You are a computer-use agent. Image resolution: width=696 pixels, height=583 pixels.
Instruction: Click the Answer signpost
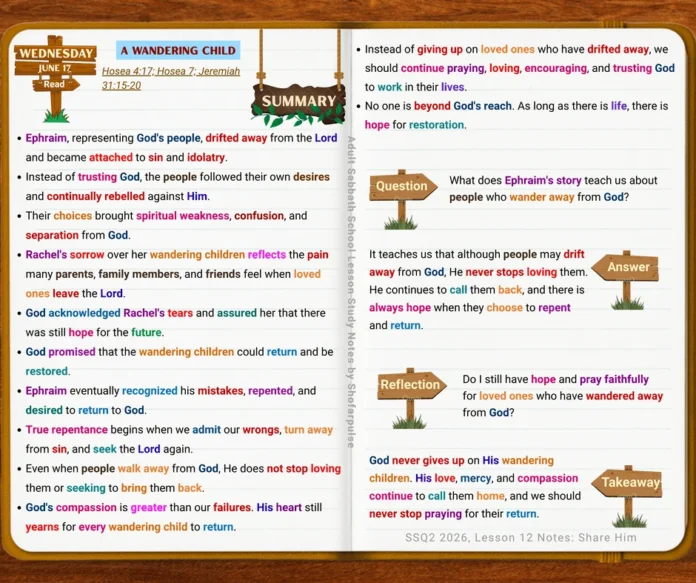pos(626,280)
